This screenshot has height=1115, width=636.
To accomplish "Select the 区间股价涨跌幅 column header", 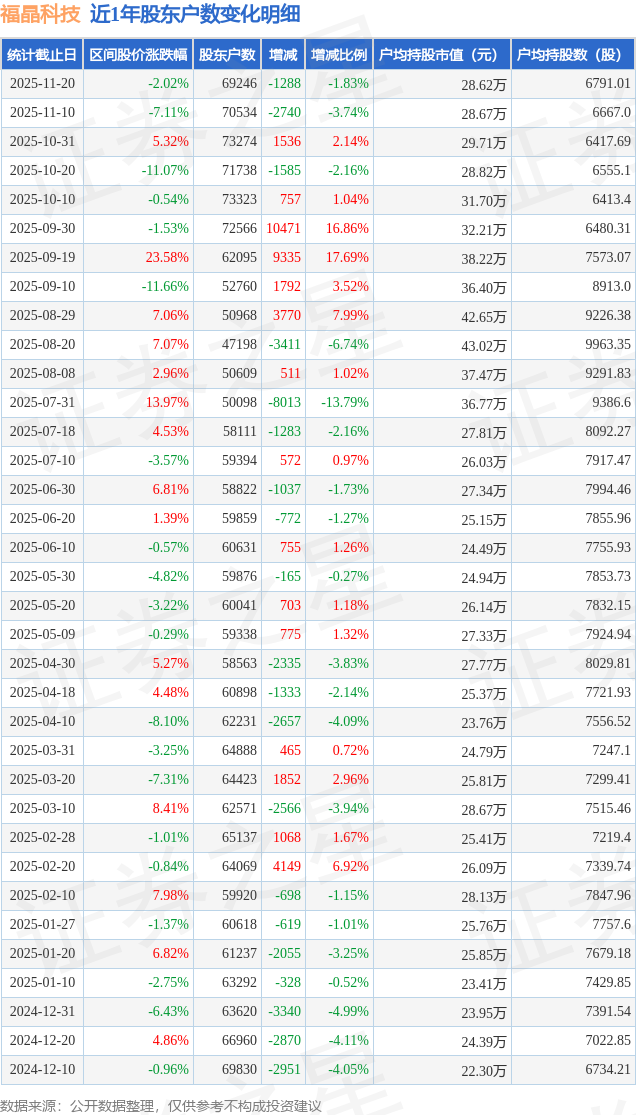I will tap(138, 55).
